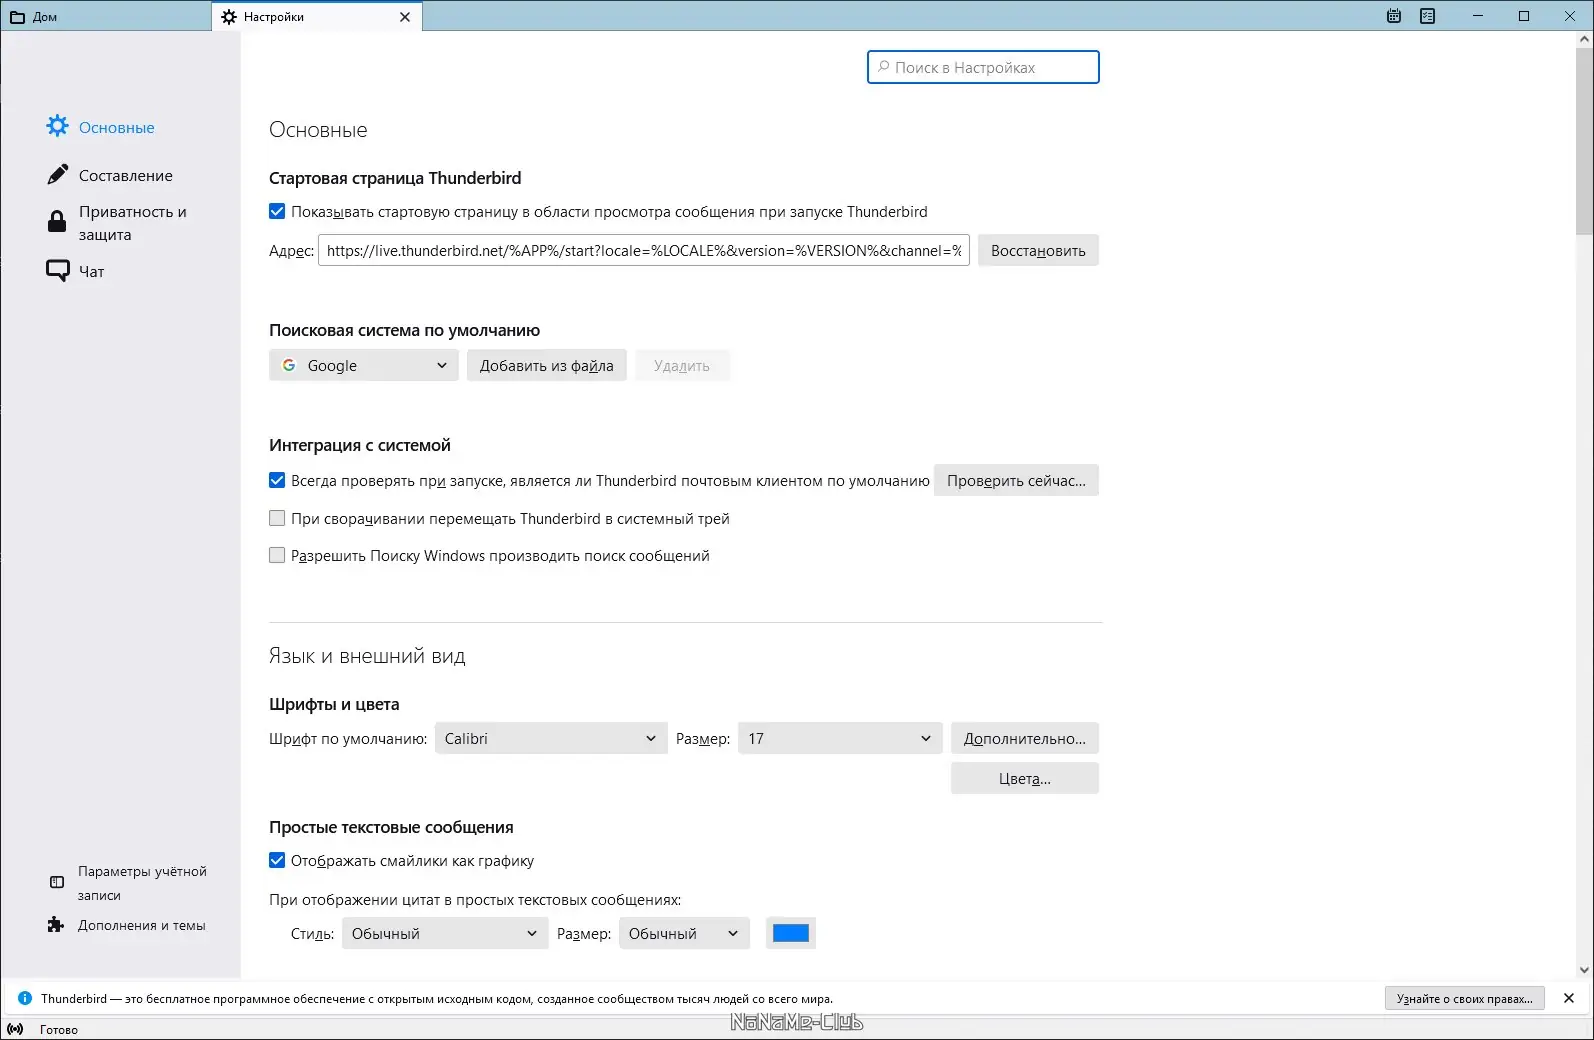
Task: Click the Интеграция с системой heading
Action: click(x=360, y=445)
